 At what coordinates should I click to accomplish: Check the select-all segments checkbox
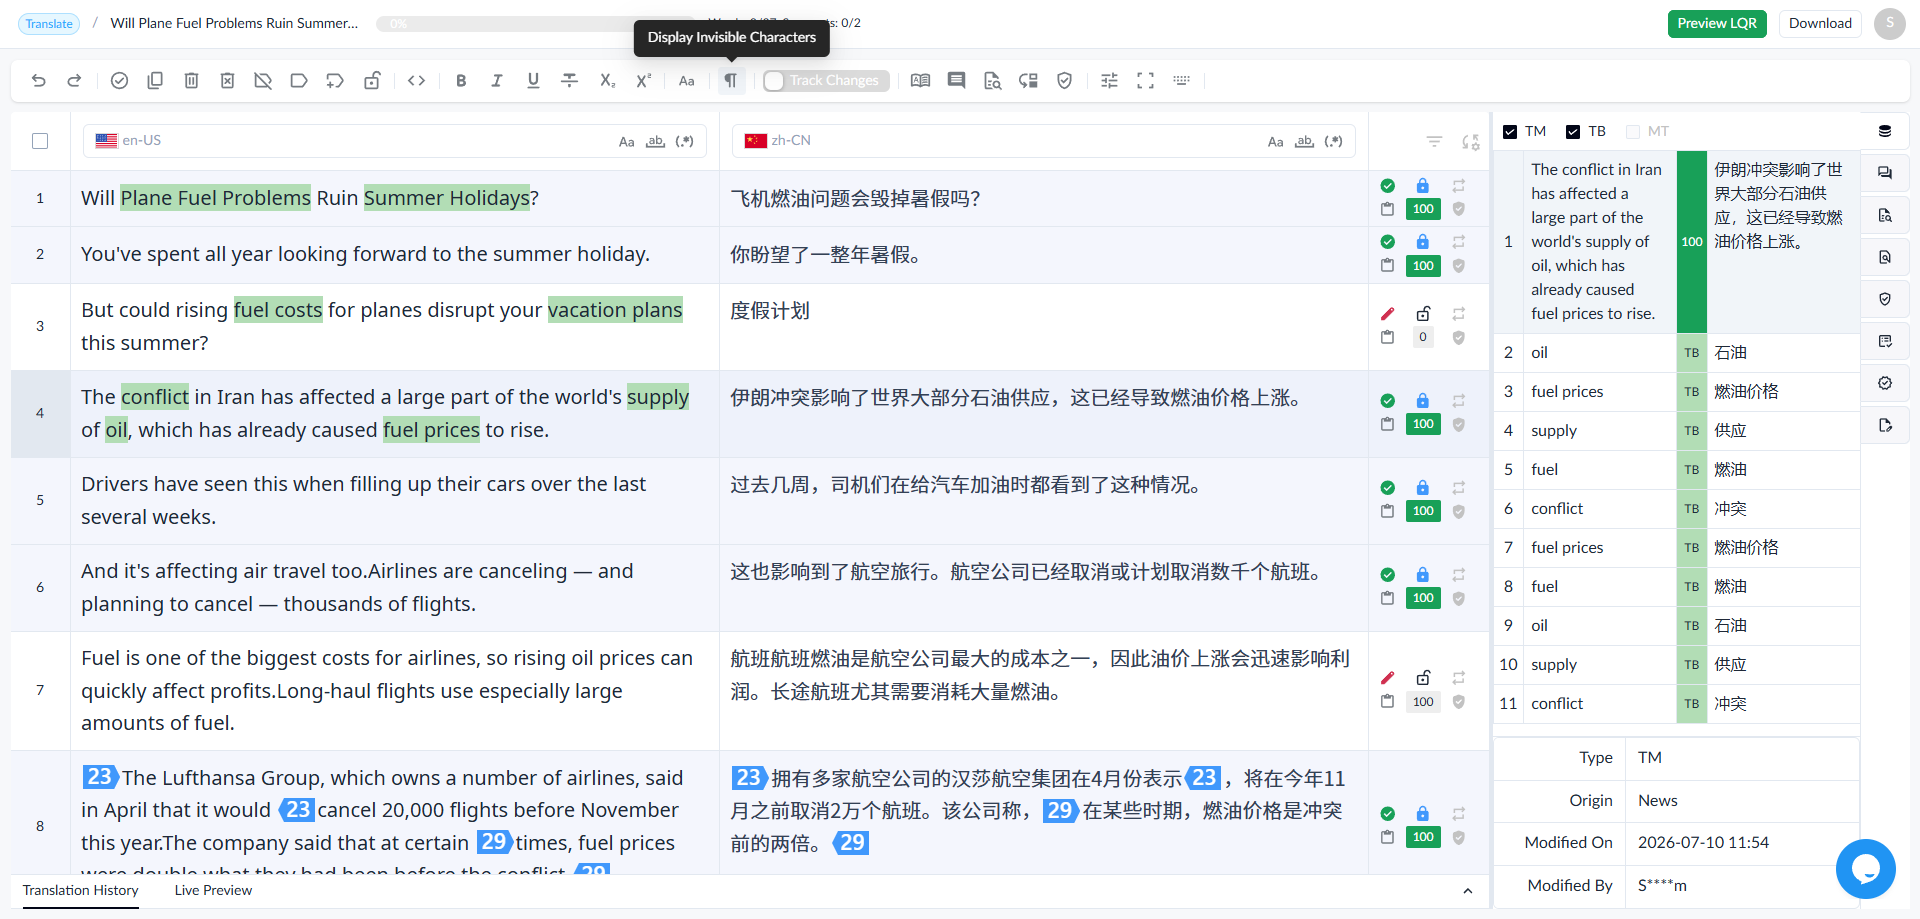click(40, 141)
